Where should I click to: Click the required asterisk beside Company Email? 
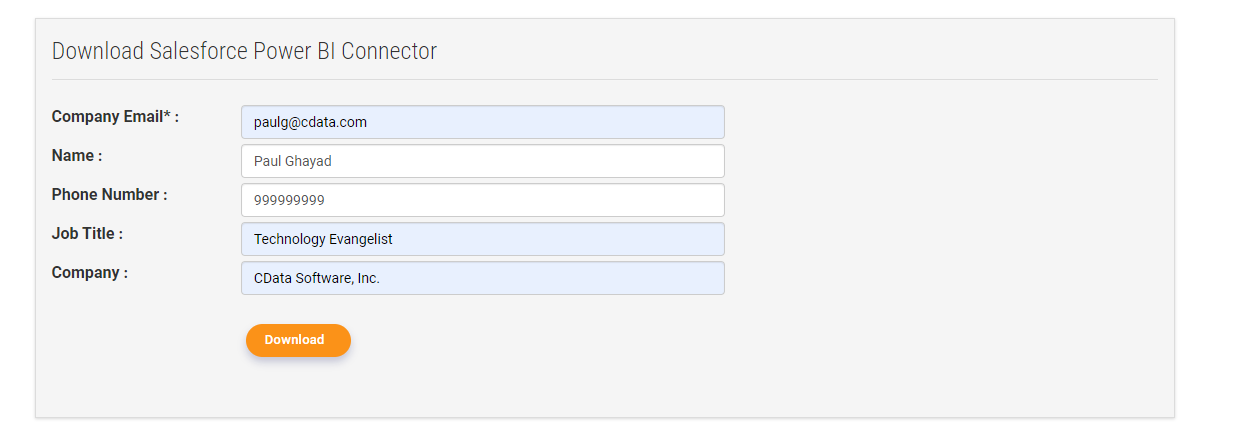pyautogui.click(x=166, y=116)
